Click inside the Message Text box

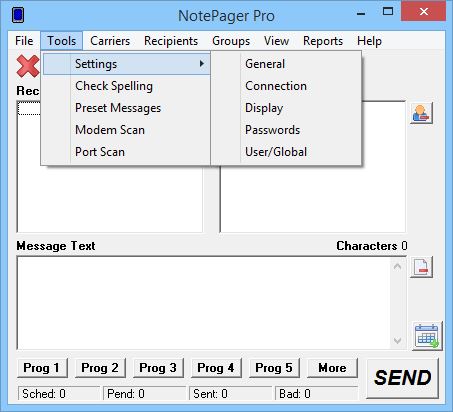(x=203, y=303)
